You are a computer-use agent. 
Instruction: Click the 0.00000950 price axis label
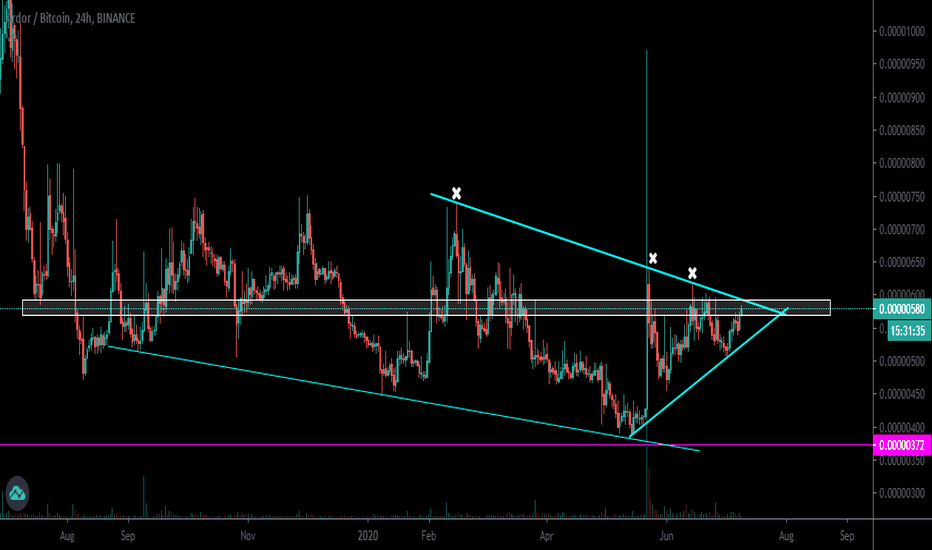coord(902,64)
